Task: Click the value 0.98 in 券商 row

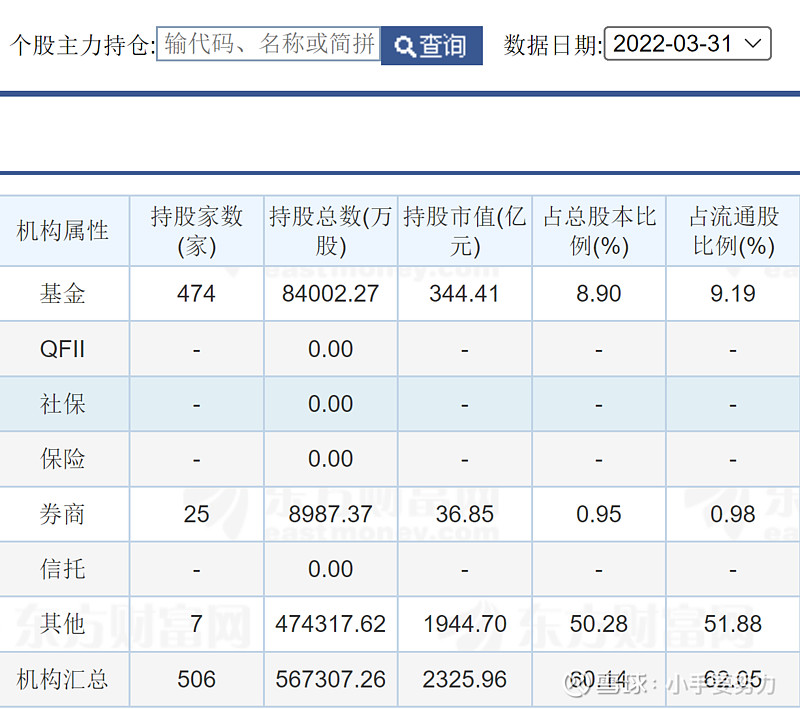Action: pos(733,514)
